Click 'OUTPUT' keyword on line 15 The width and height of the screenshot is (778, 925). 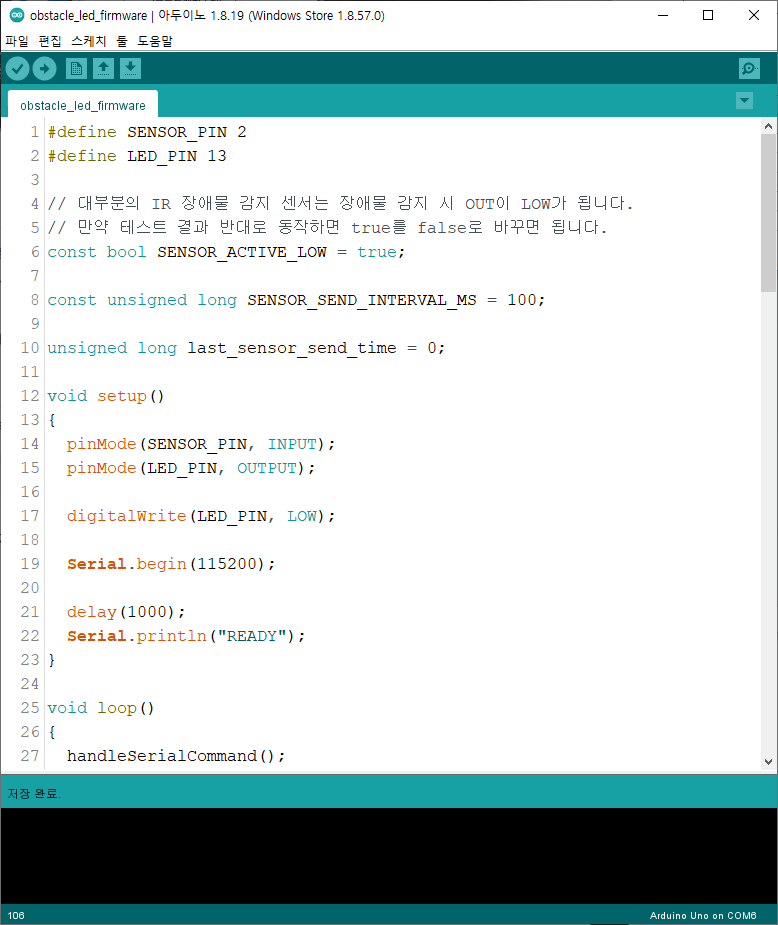(x=267, y=468)
